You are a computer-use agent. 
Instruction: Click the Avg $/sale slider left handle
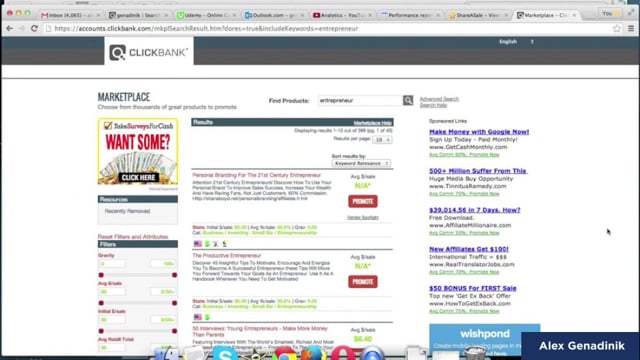(x=101, y=303)
